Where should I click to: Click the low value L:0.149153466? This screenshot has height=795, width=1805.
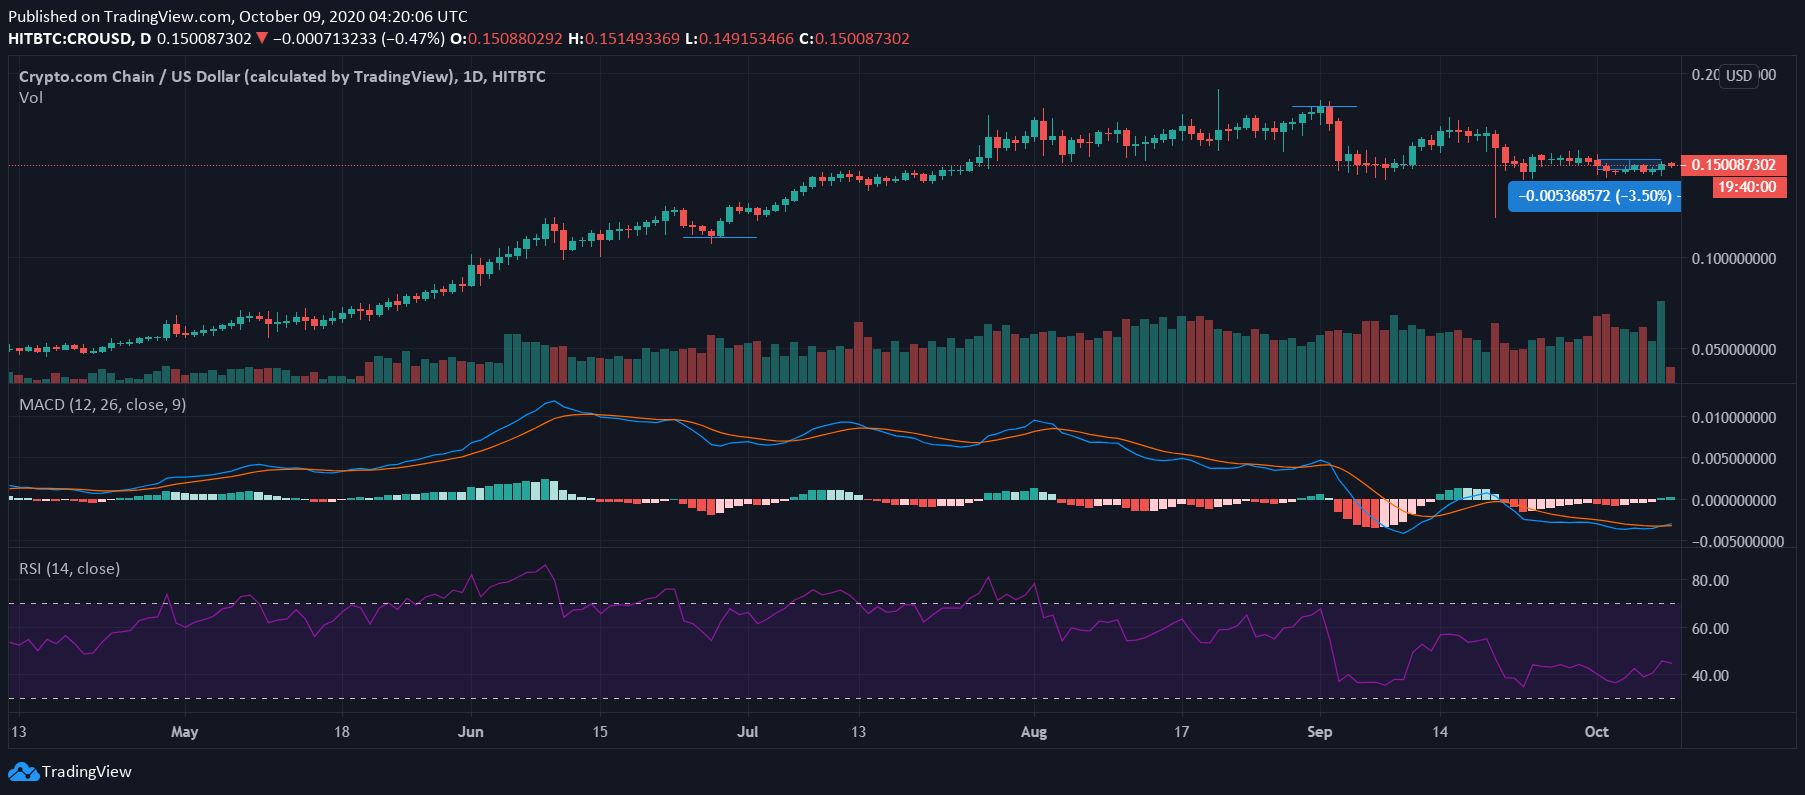click(739, 39)
